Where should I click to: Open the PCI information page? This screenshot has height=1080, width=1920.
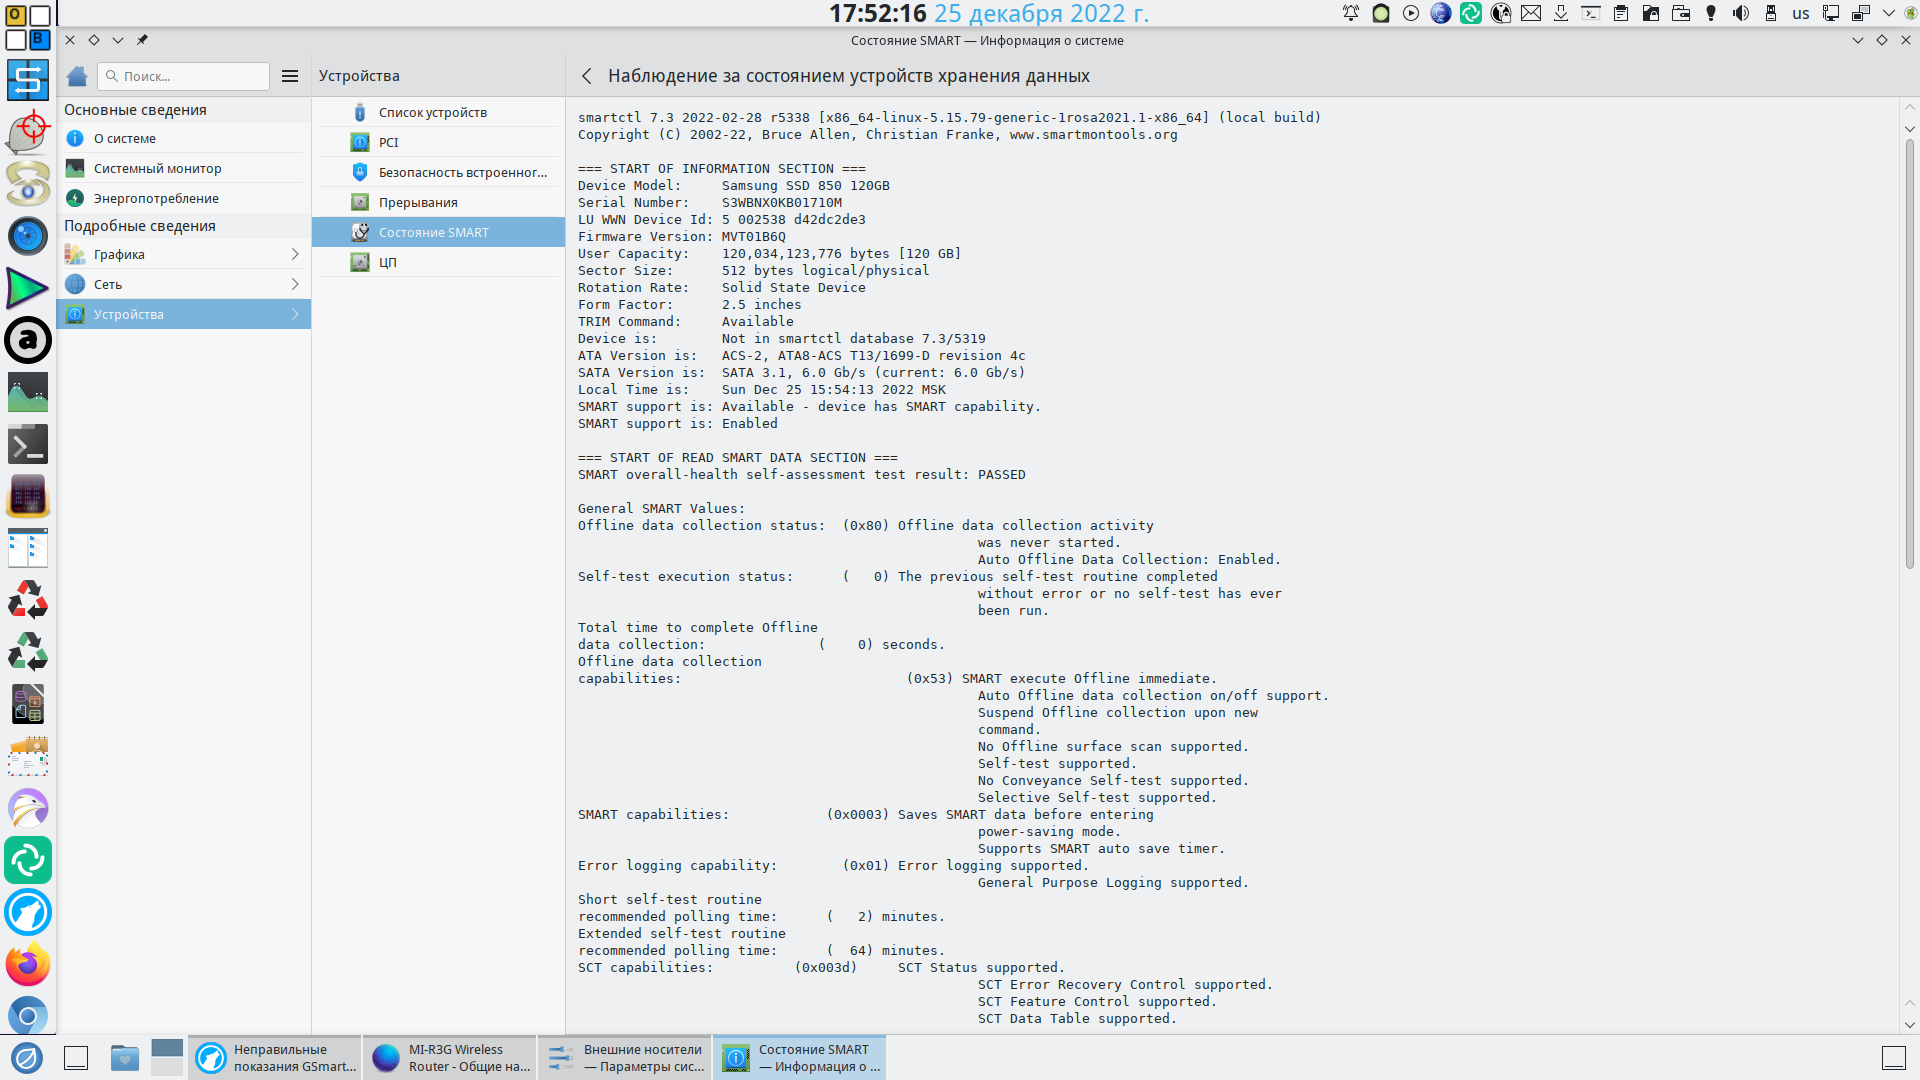389,143
